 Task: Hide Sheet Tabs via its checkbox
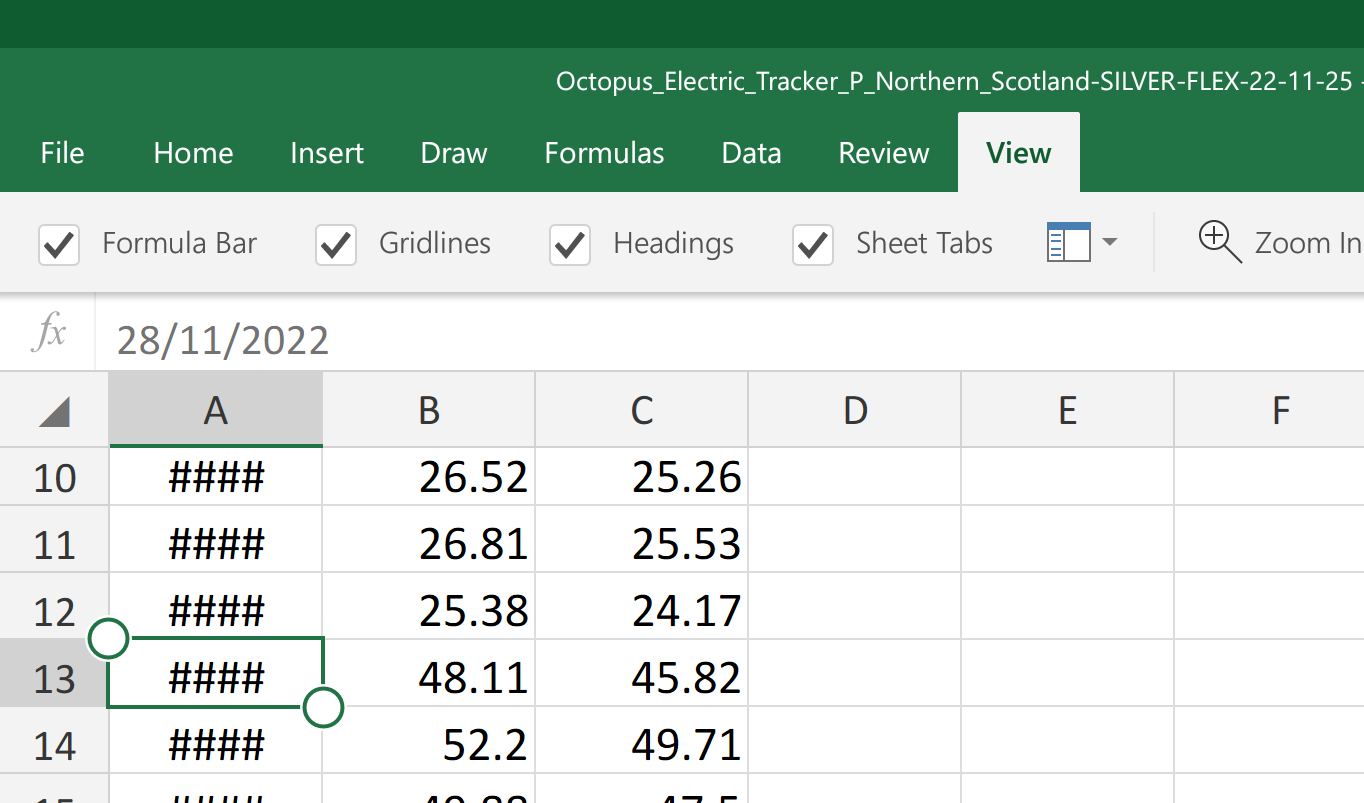(813, 244)
